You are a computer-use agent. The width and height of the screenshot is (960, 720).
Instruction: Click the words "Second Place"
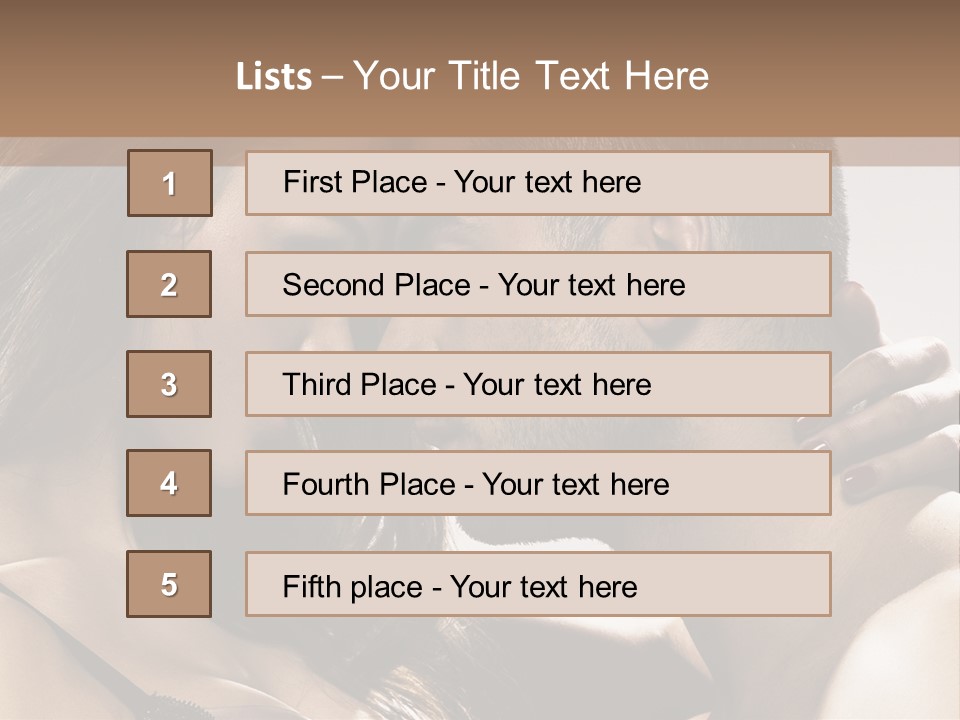coord(375,285)
